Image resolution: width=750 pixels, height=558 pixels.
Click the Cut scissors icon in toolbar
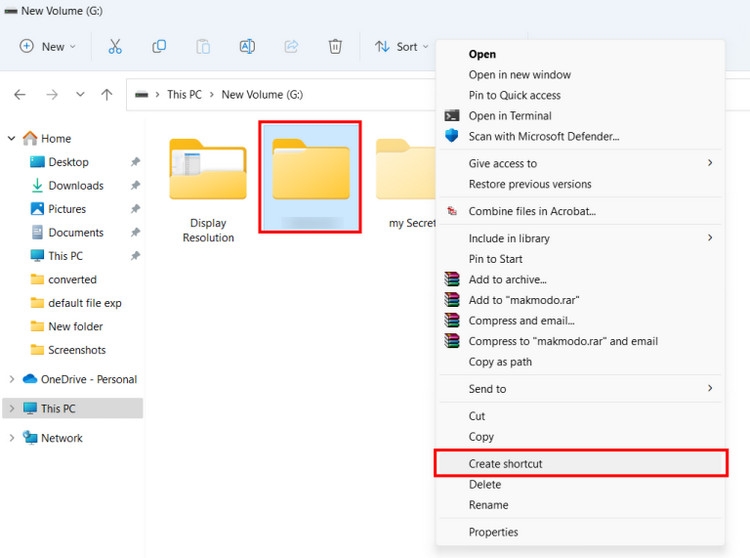[115, 46]
